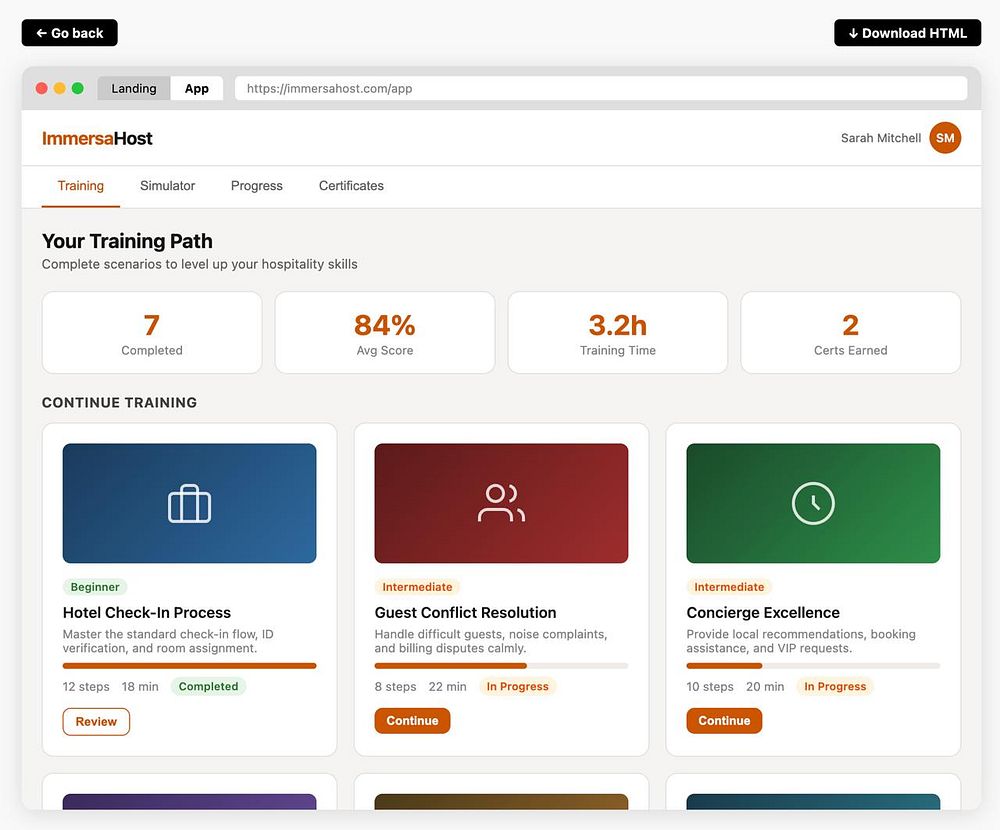Click the Completed status badge
This screenshot has width=1000, height=830.
pos(208,686)
